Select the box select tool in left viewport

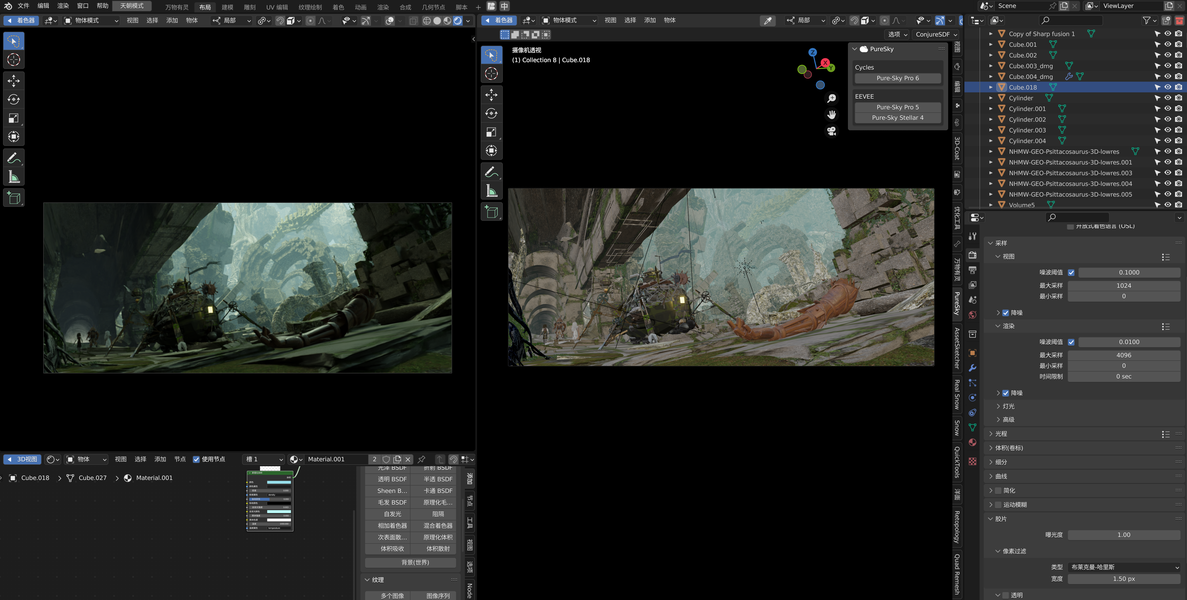[14, 40]
